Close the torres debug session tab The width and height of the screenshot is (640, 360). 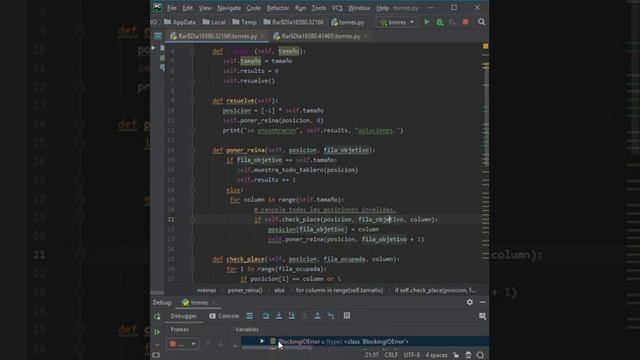coord(213,303)
